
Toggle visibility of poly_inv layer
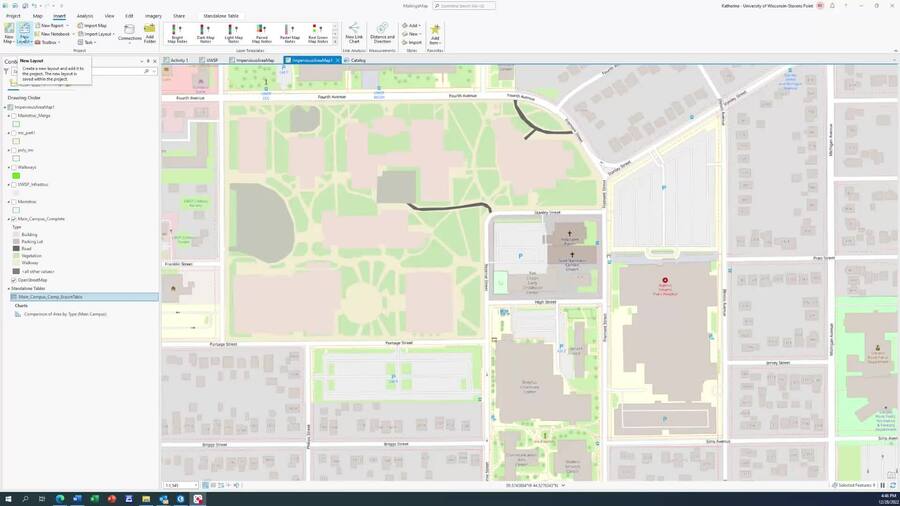pyautogui.click(x=14, y=150)
